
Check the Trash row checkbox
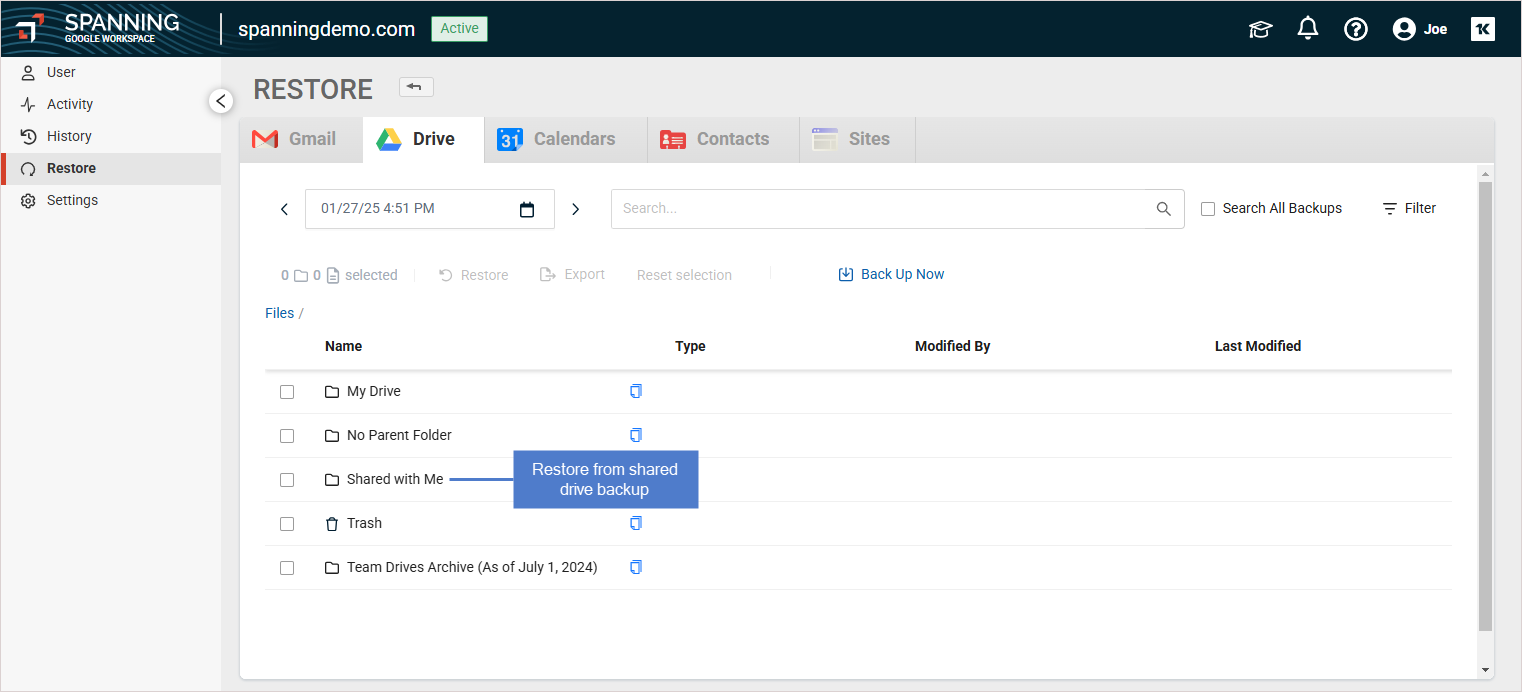point(287,524)
